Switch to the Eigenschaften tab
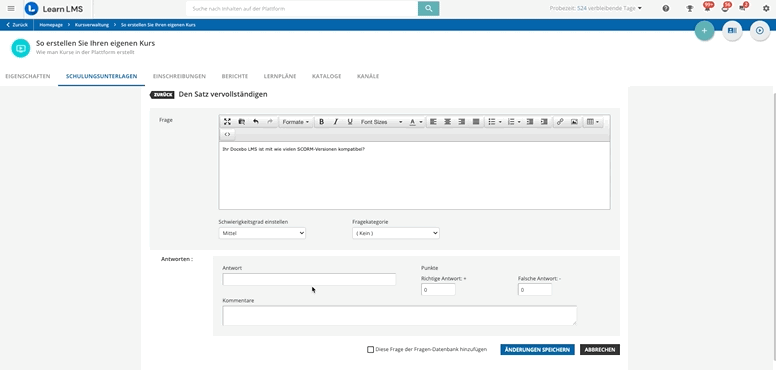The height and width of the screenshot is (370, 776). [x=28, y=76]
